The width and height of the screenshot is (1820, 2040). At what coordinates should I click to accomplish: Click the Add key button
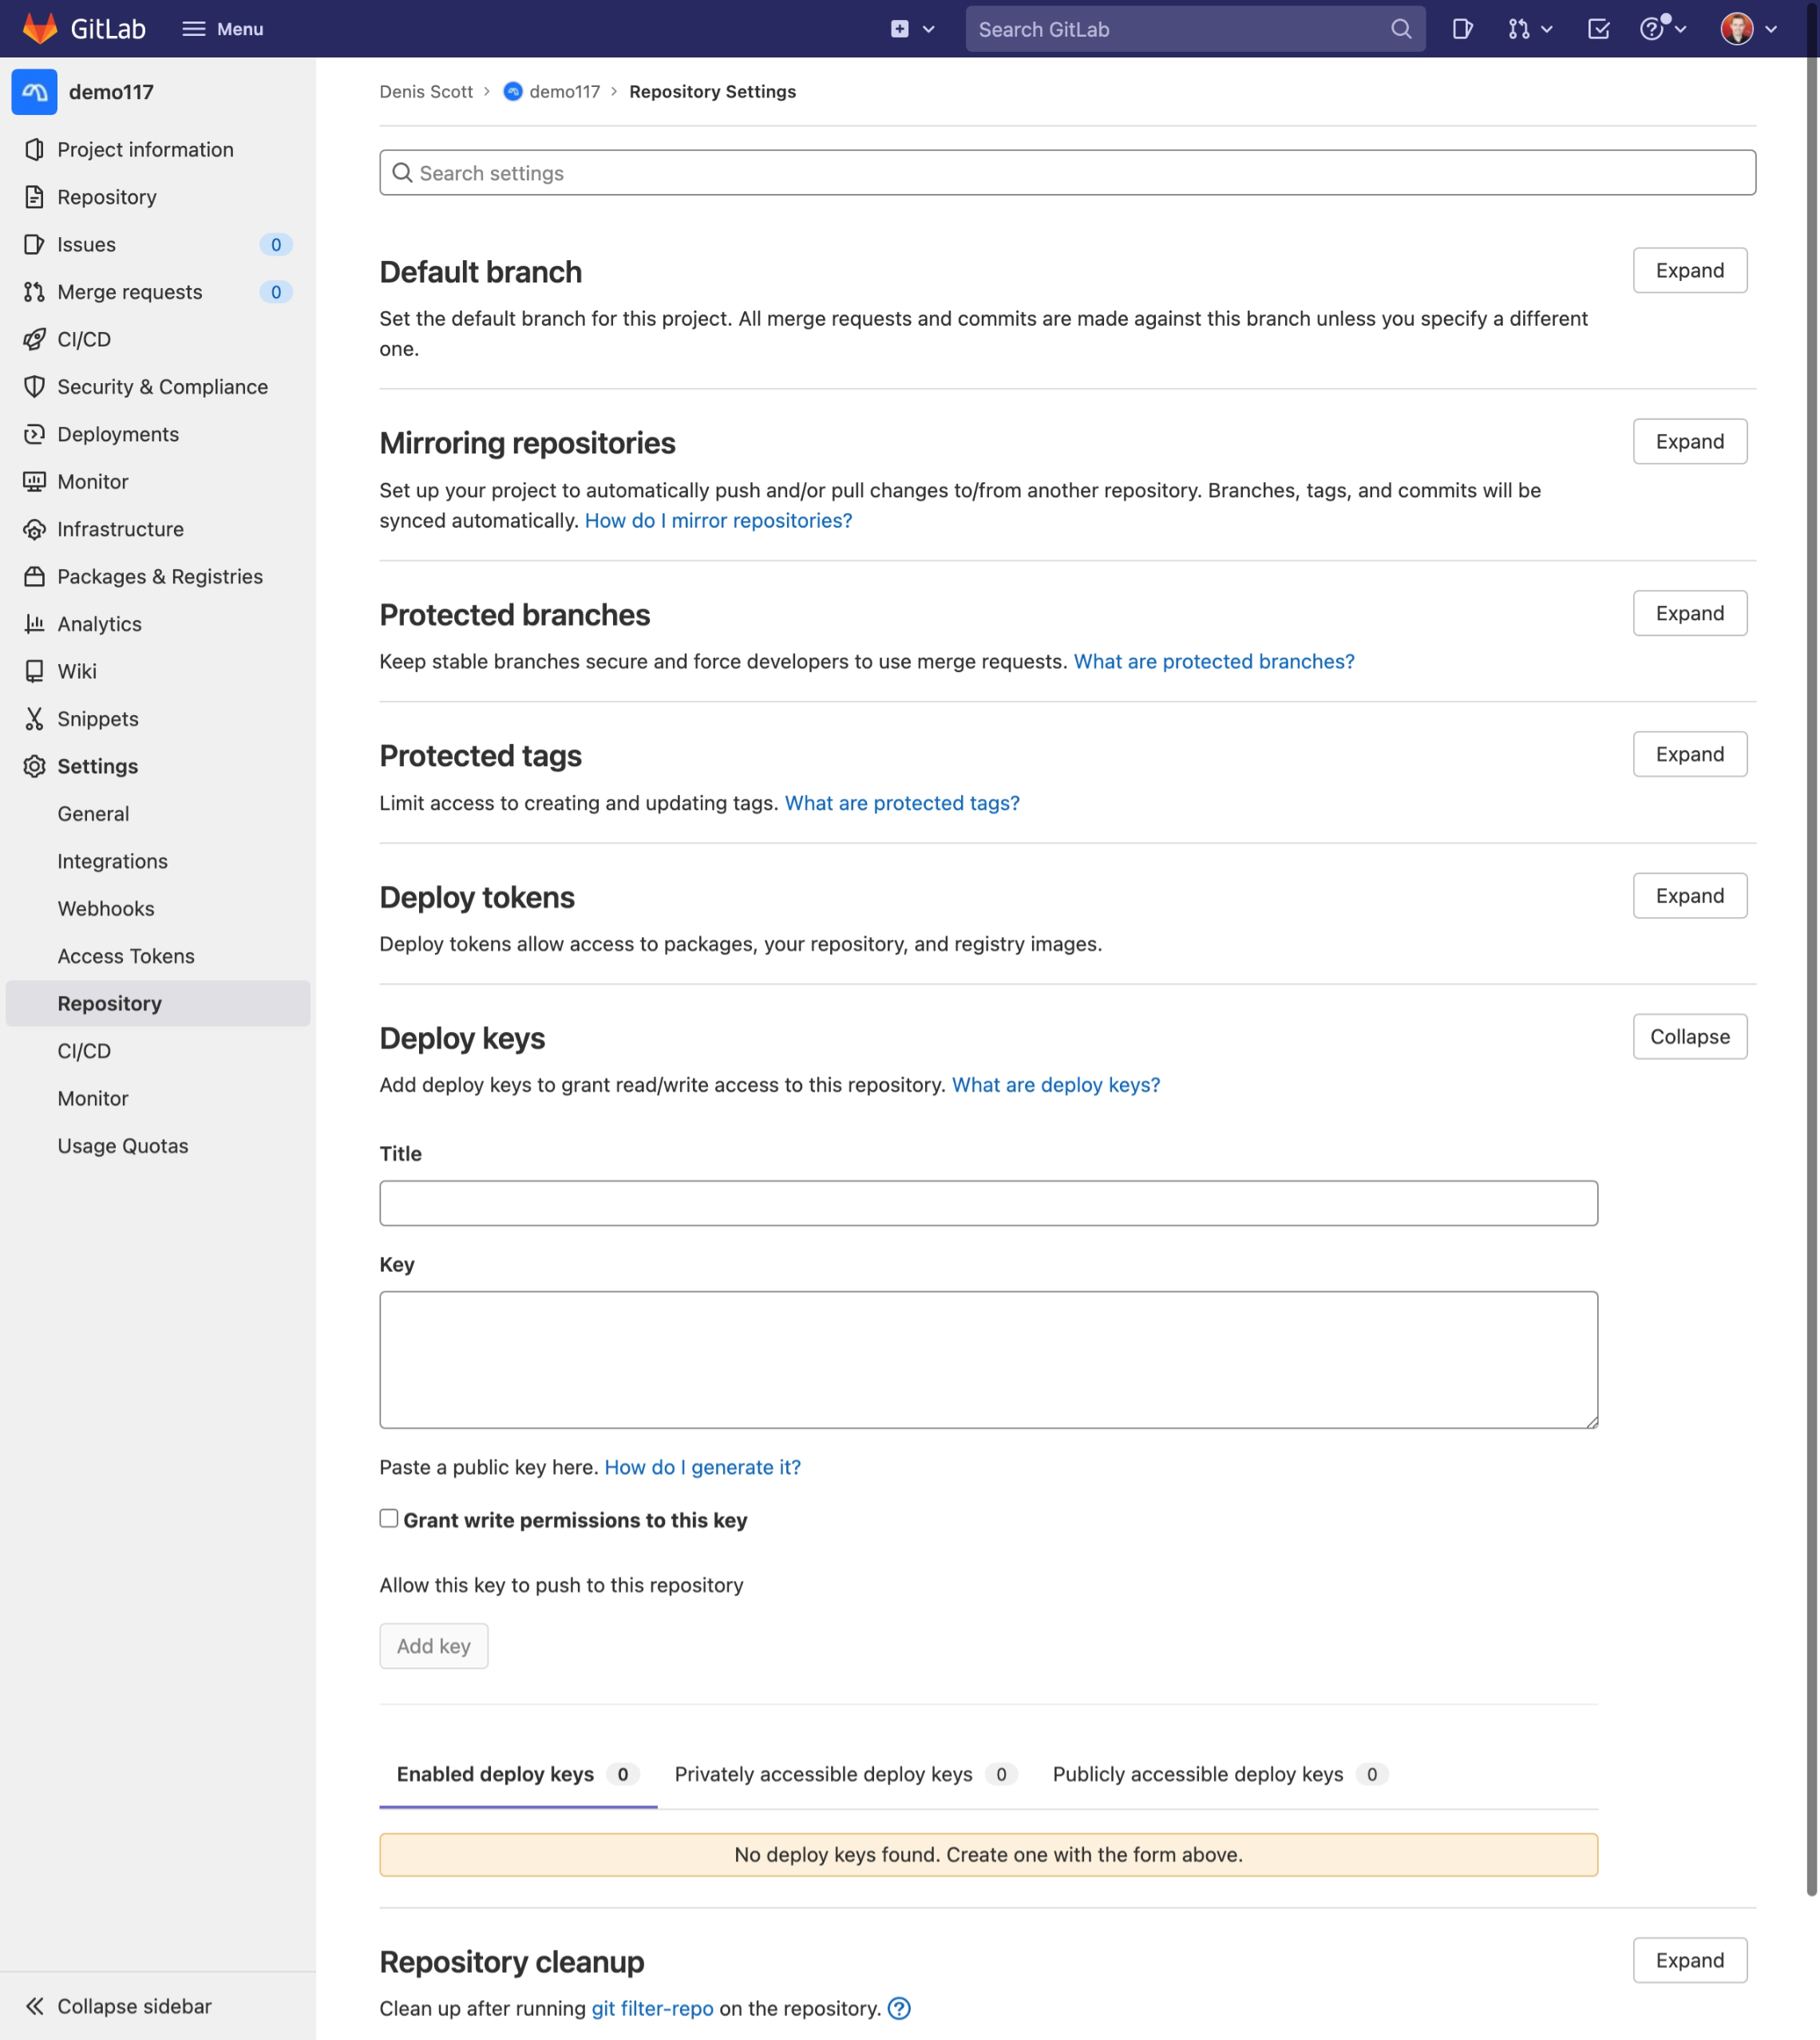click(x=433, y=1646)
